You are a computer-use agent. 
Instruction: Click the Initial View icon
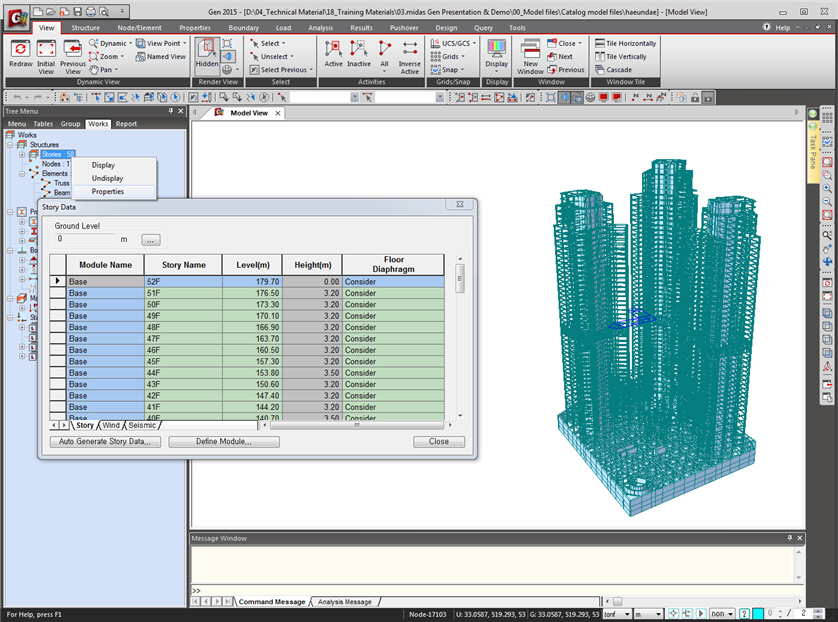pos(46,49)
